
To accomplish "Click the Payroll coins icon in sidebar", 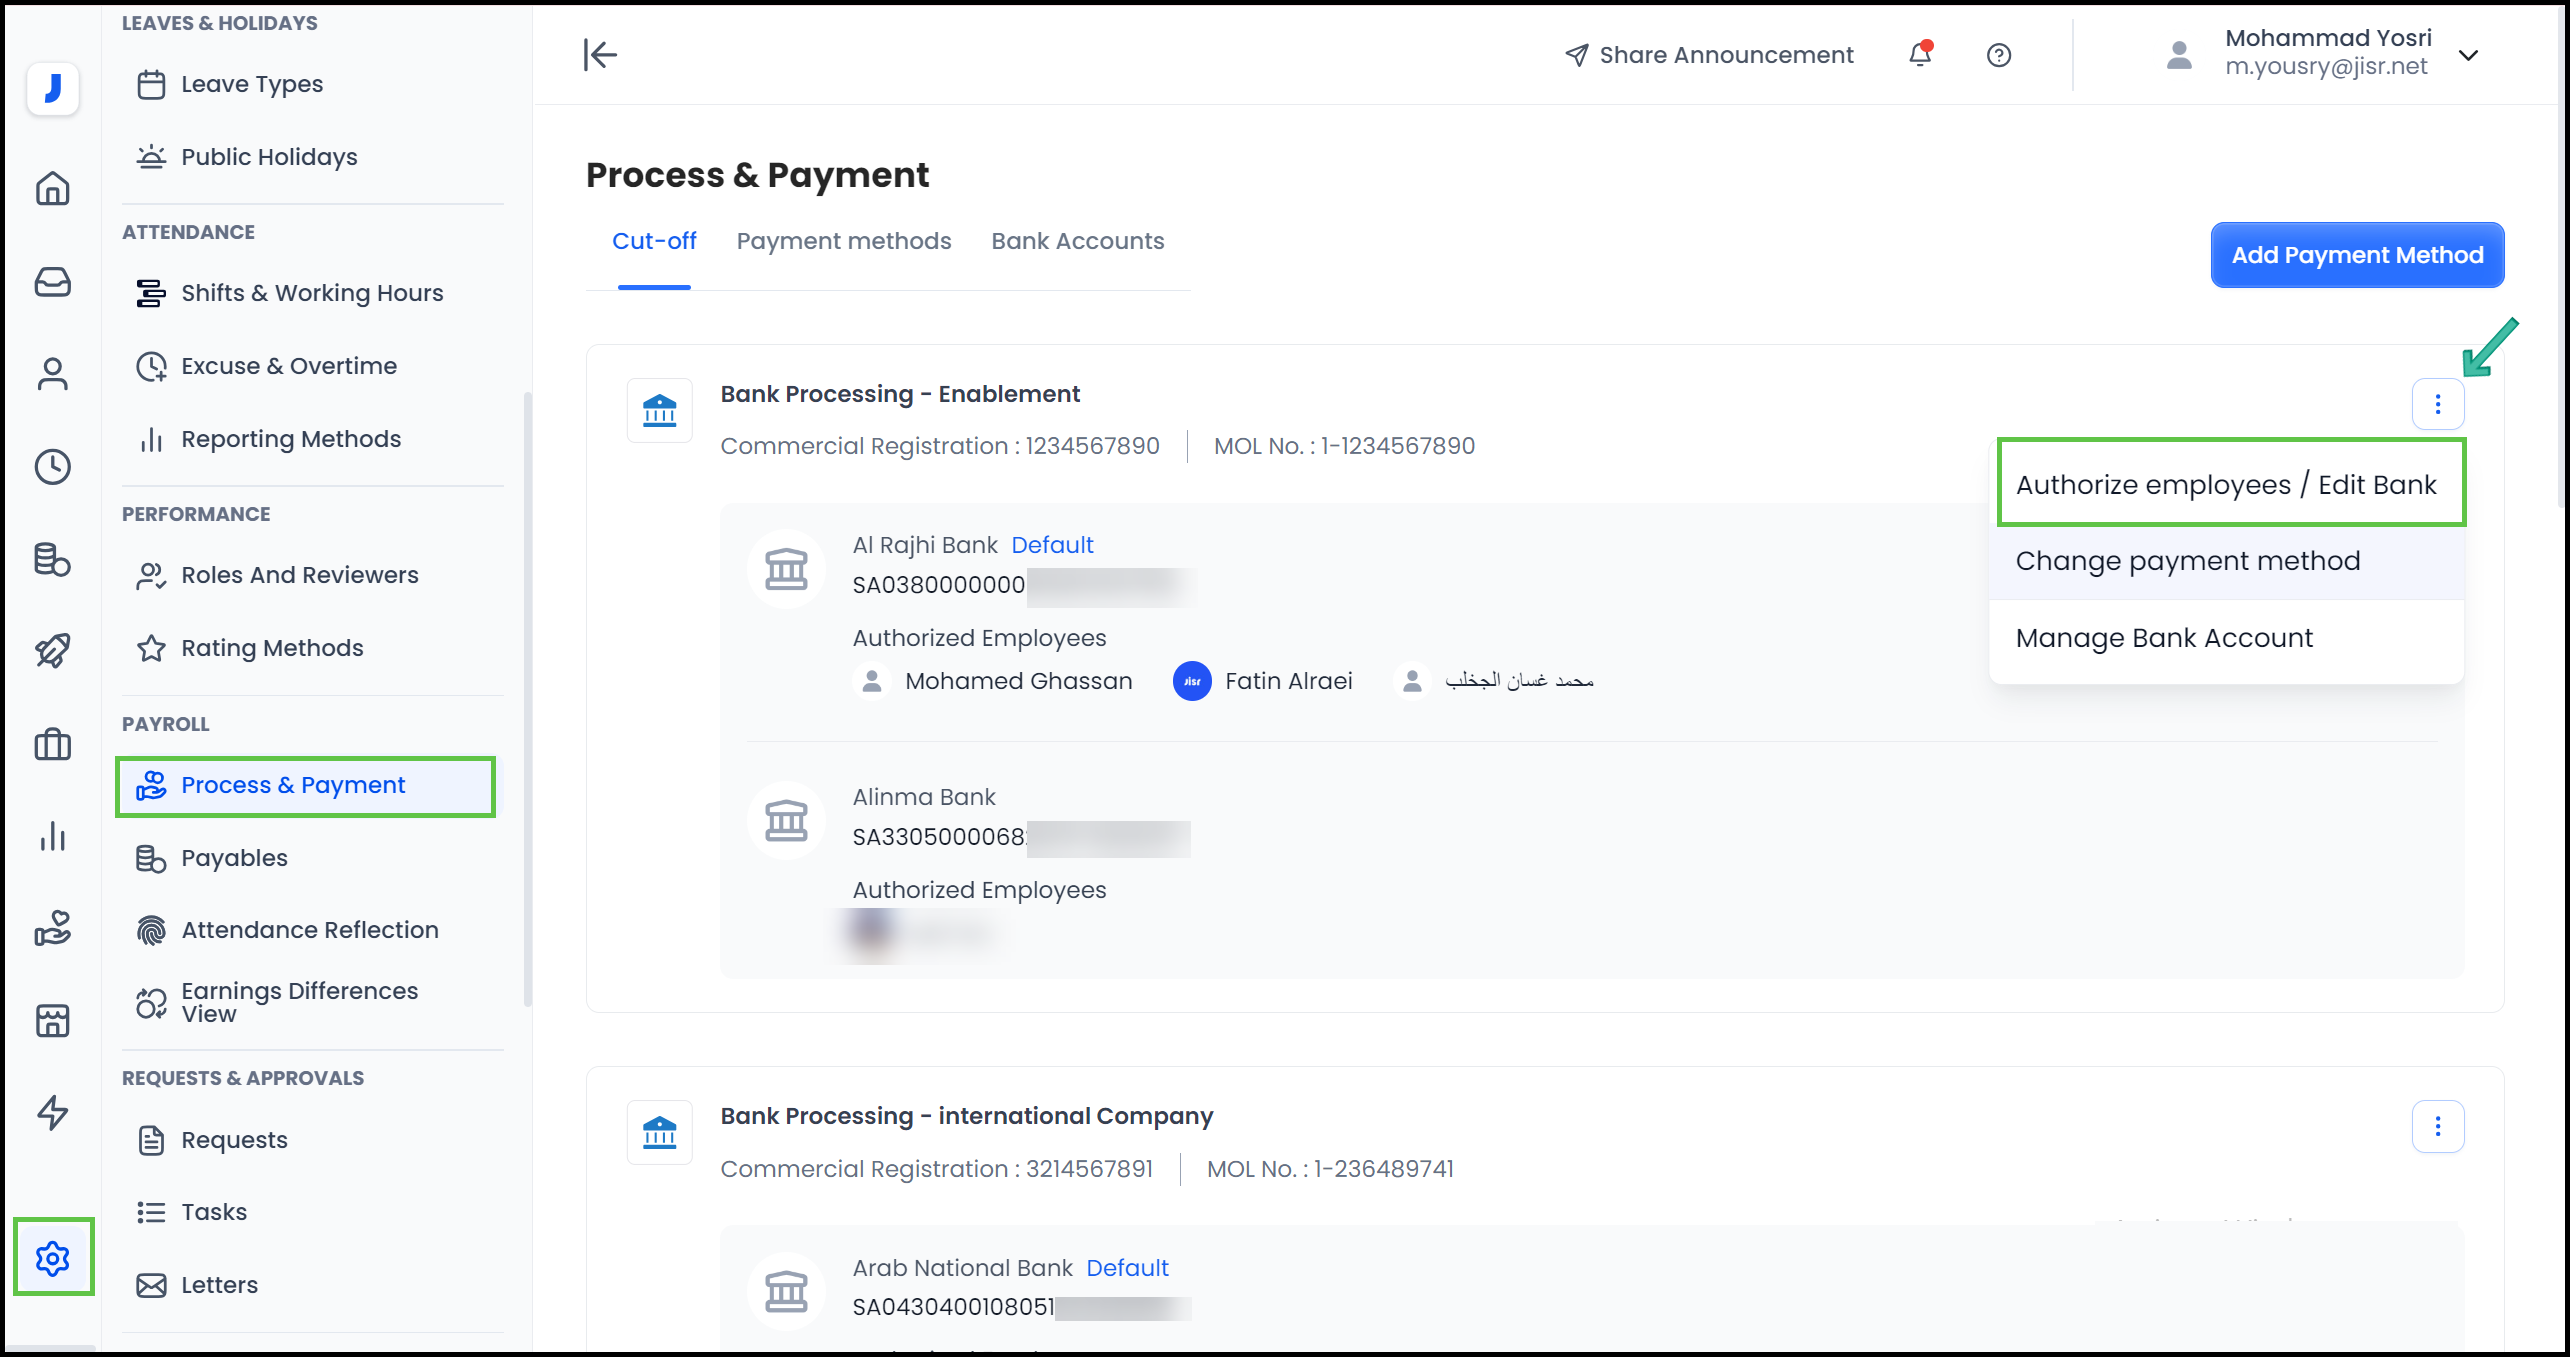I will [53, 560].
